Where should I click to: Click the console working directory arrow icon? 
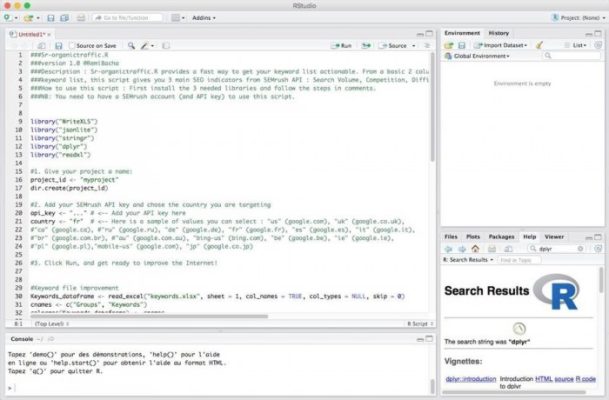(51, 339)
